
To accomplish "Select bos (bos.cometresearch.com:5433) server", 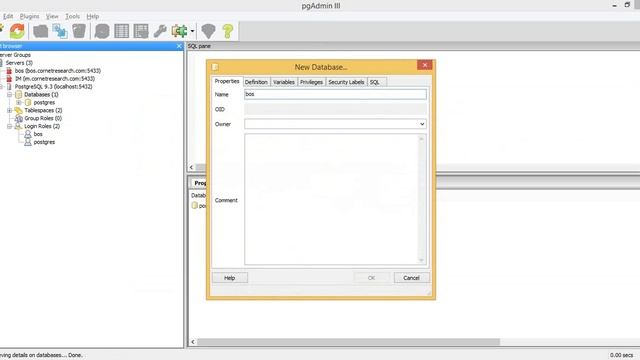I will pyautogui.click(x=58, y=71).
